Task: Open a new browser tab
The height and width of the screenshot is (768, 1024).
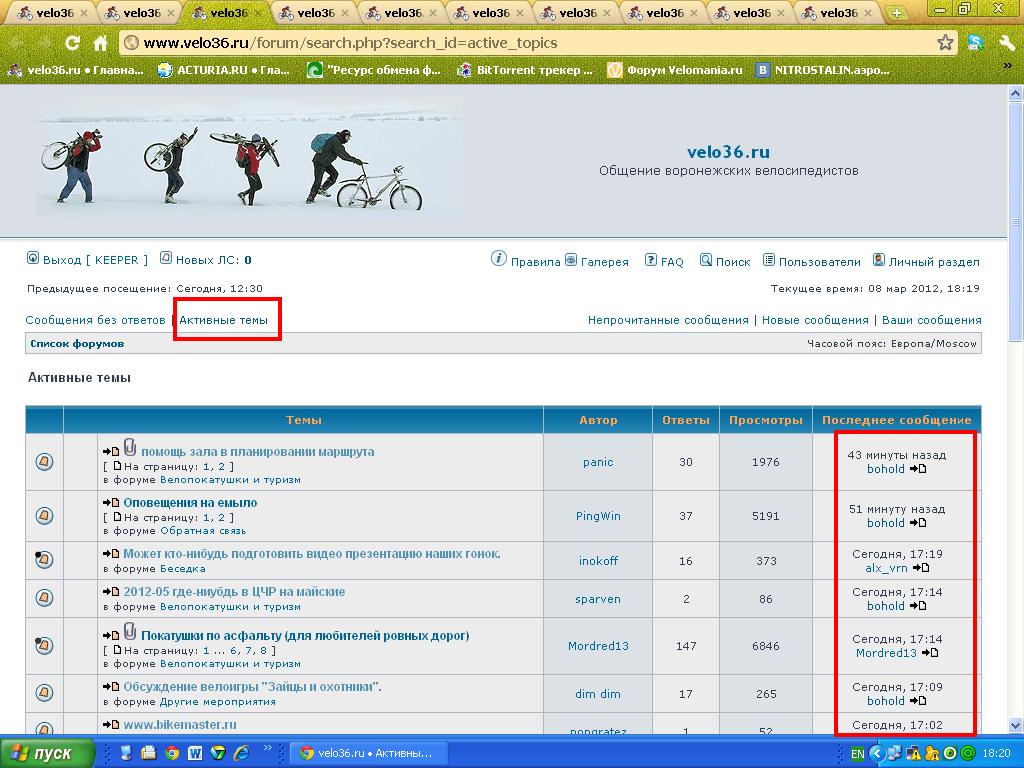Action: (x=897, y=13)
